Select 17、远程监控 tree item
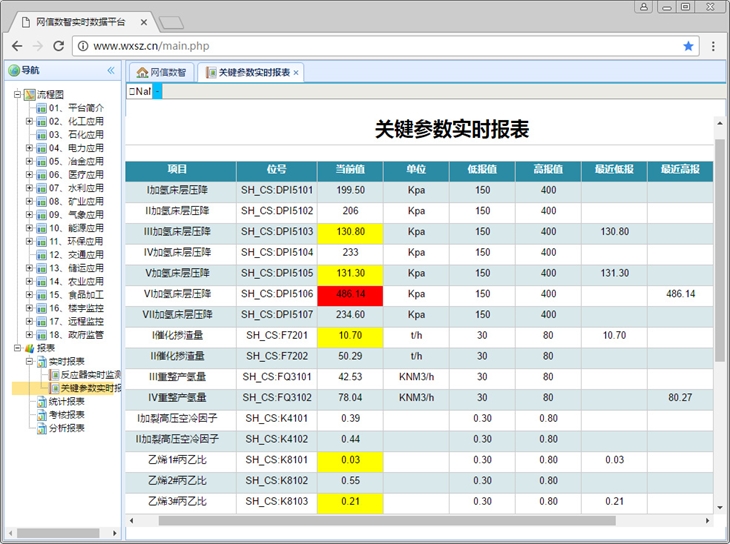Viewport: 730px width, 544px height. [x=76, y=321]
